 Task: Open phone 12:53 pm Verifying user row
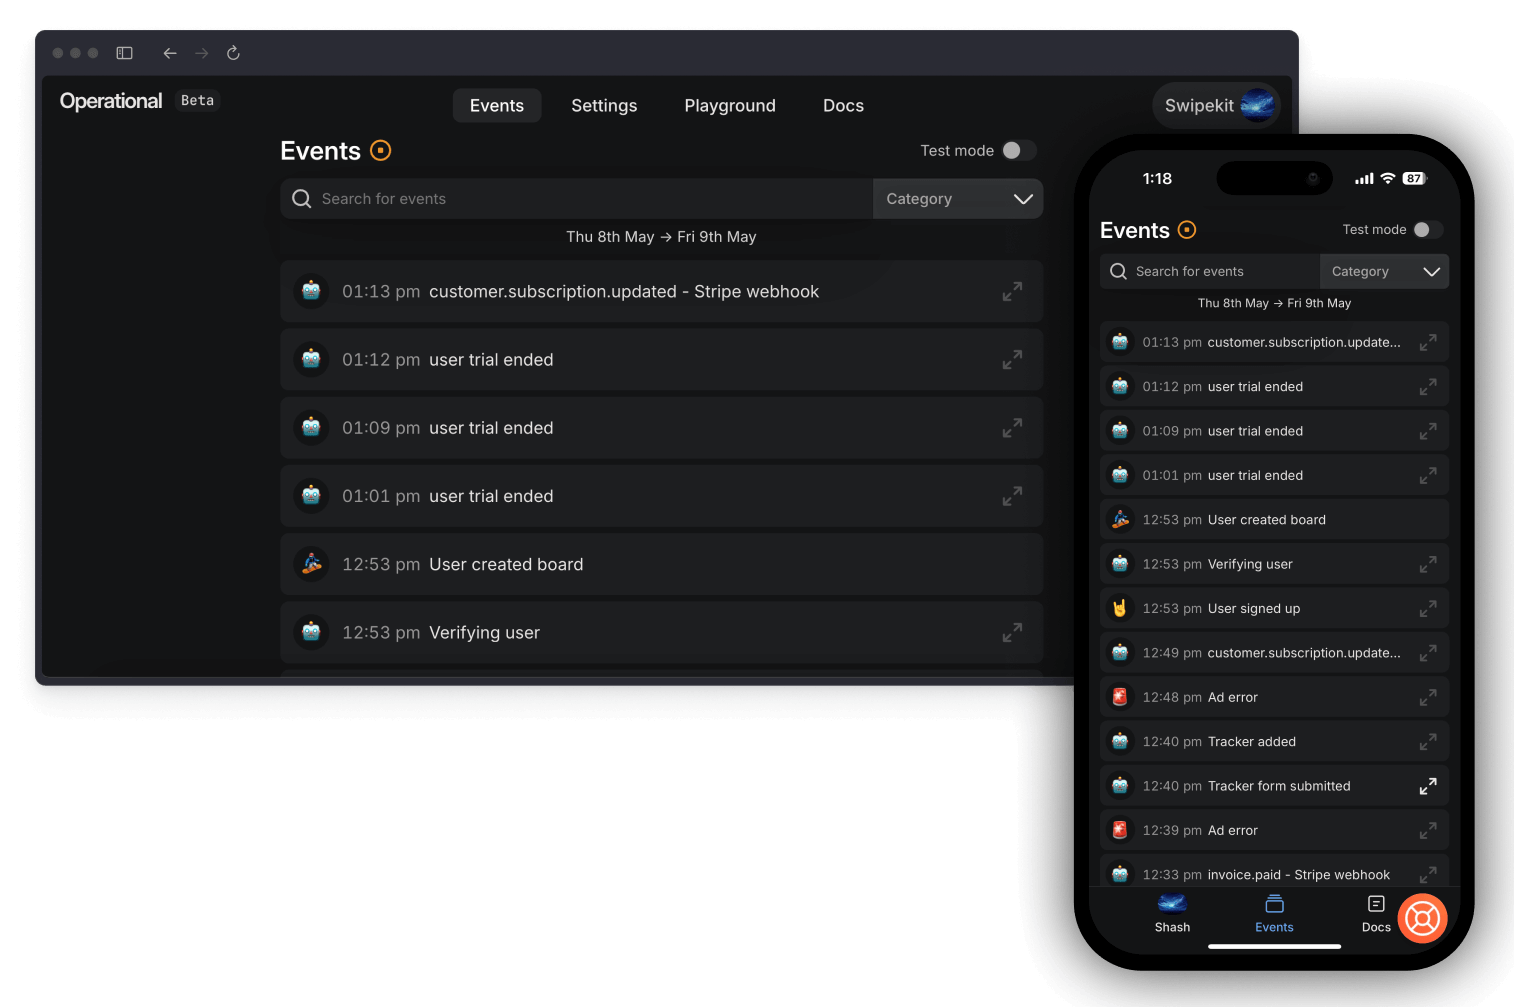[x=1274, y=564]
